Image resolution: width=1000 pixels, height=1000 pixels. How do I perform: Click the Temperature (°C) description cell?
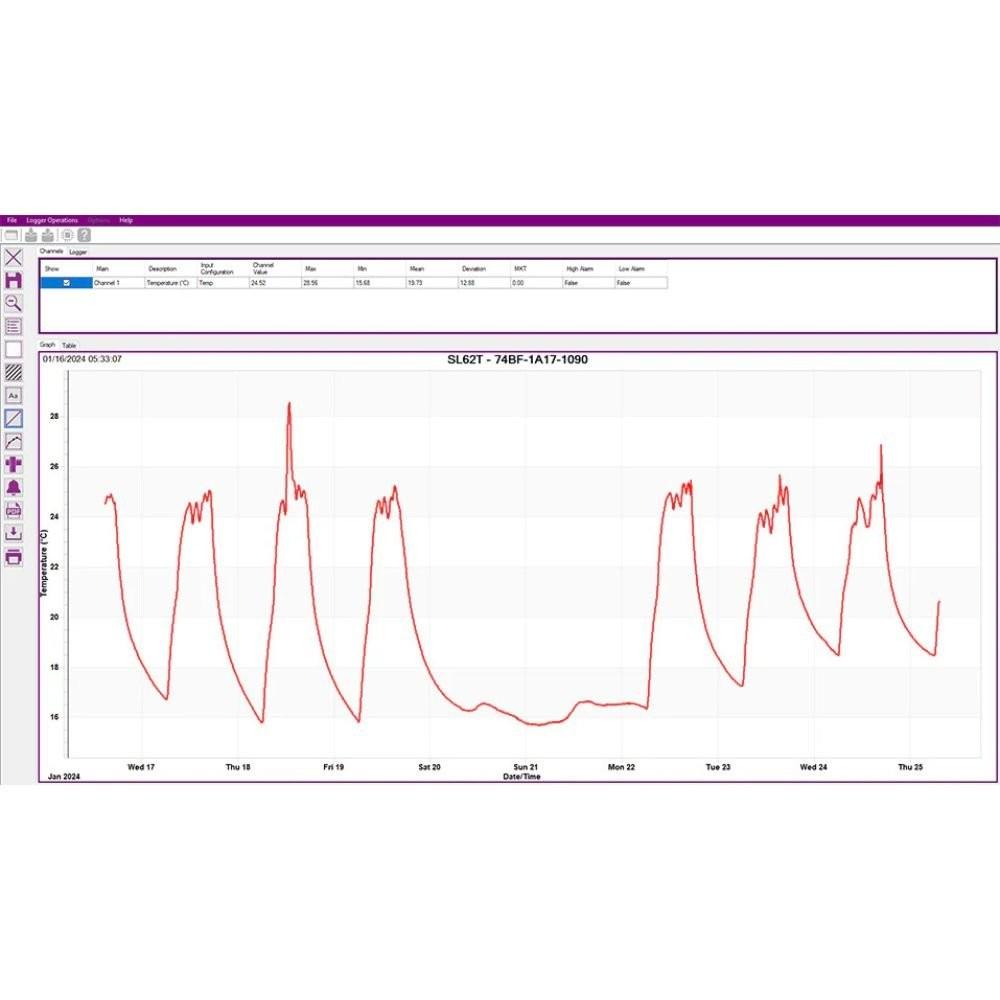click(x=168, y=283)
